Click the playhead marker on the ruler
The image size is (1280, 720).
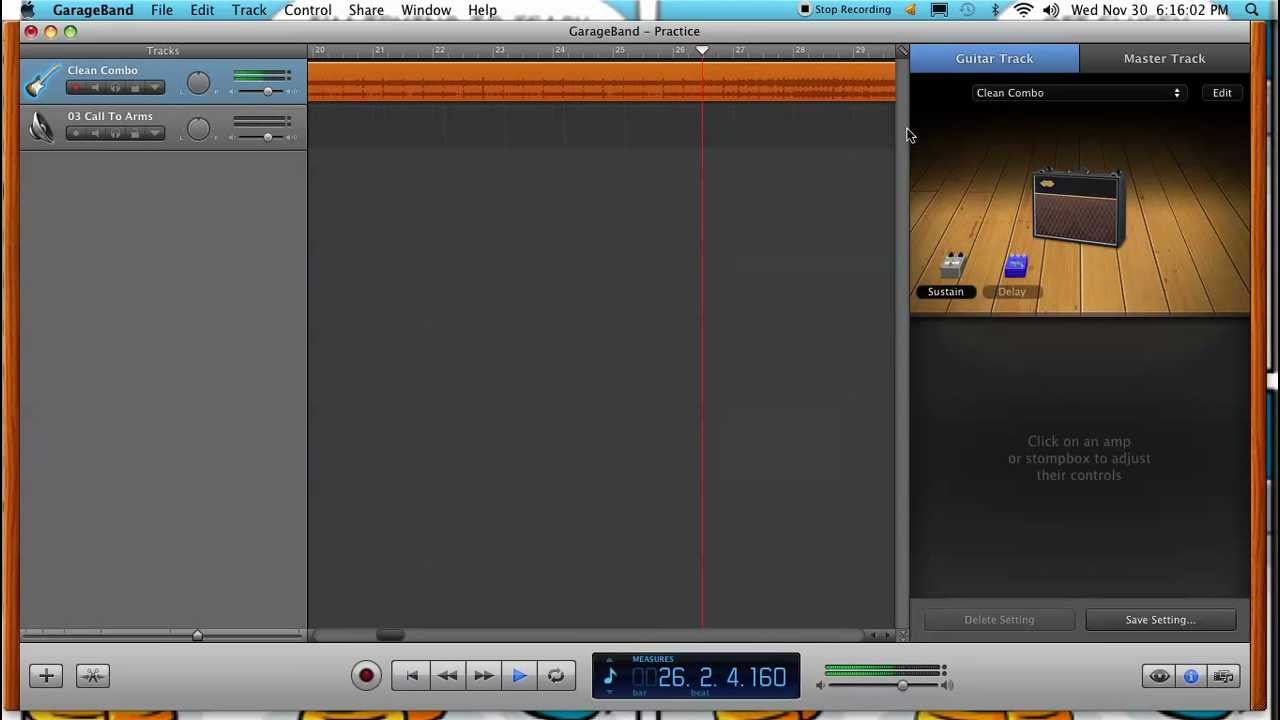click(702, 50)
